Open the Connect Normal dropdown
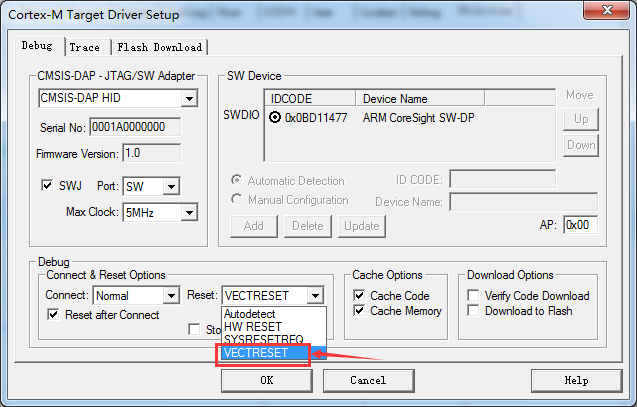The height and width of the screenshot is (407, 637). [x=171, y=296]
